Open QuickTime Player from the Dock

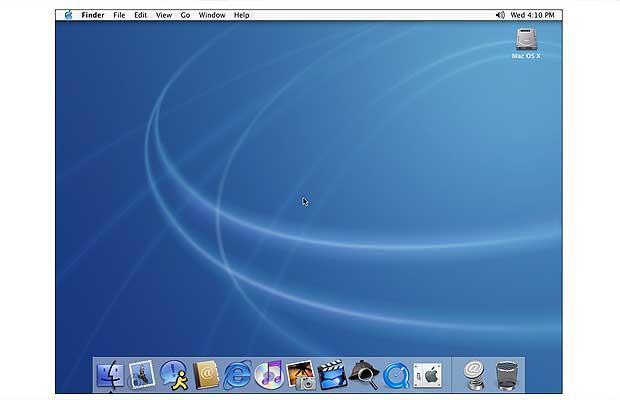(x=396, y=375)
